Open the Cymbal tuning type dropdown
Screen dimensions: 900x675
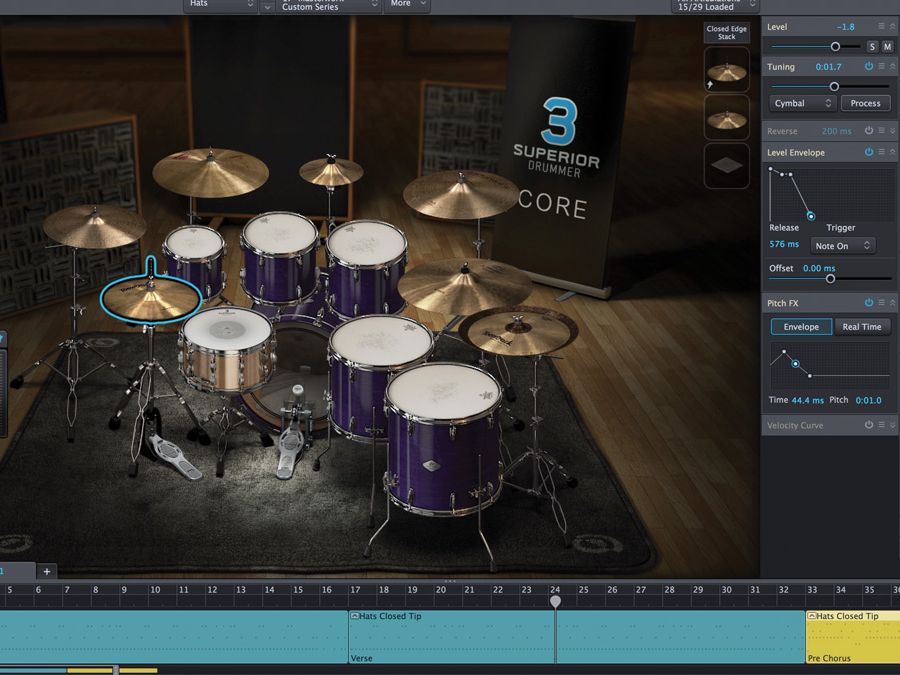[x=802, y=103]
